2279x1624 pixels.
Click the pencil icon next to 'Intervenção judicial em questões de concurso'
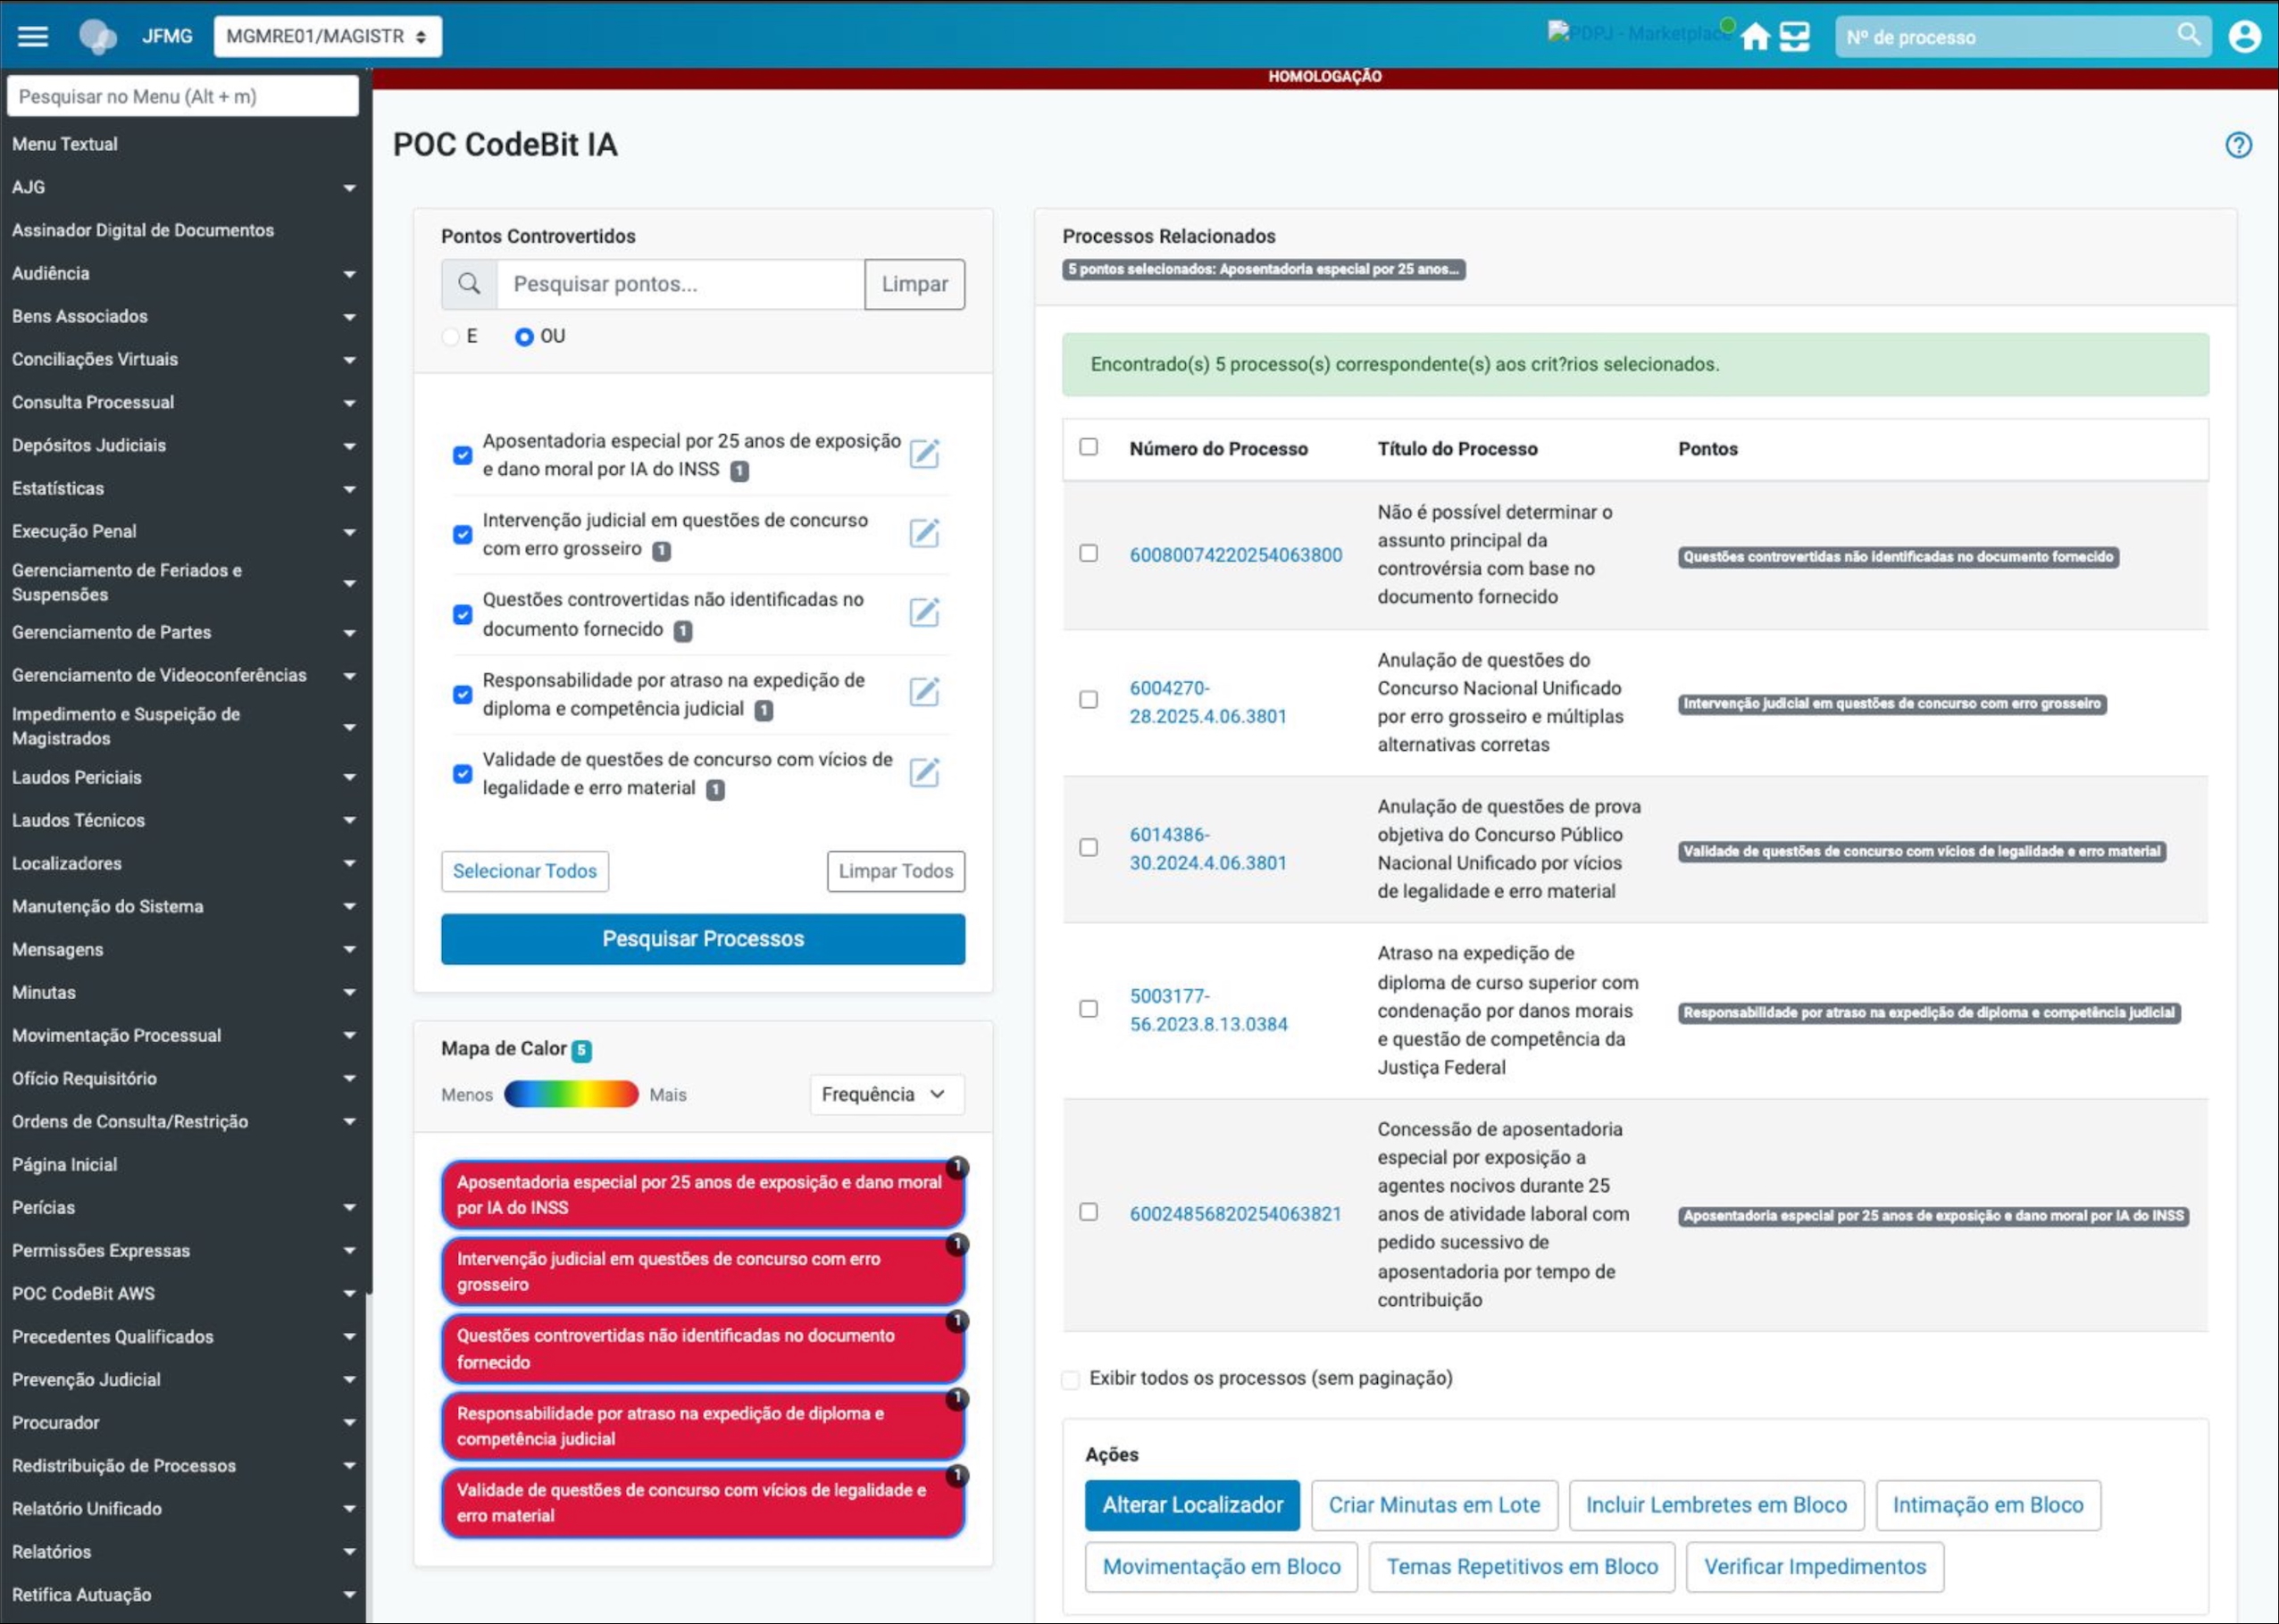[925, 533]
